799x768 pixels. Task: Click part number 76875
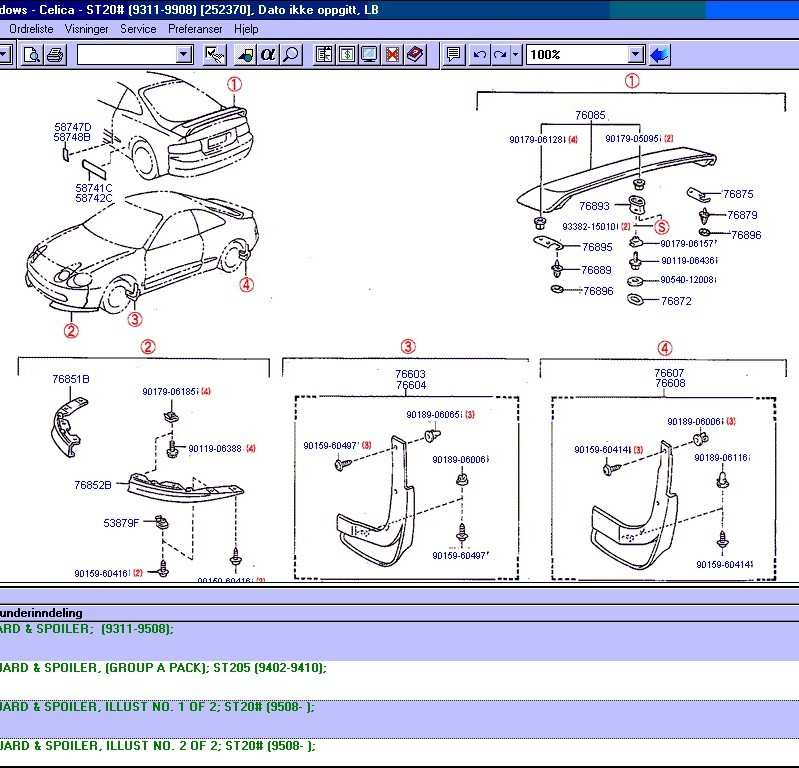click(738, 194)
